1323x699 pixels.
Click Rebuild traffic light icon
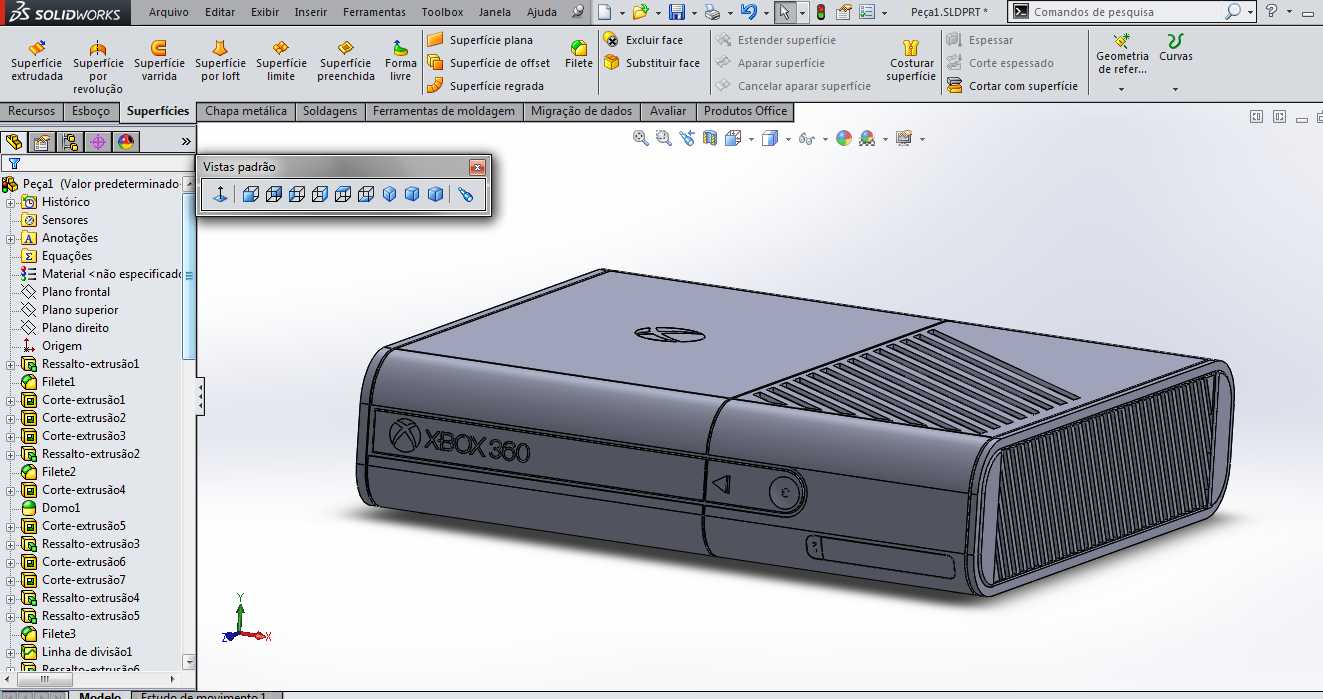[821, 12]
